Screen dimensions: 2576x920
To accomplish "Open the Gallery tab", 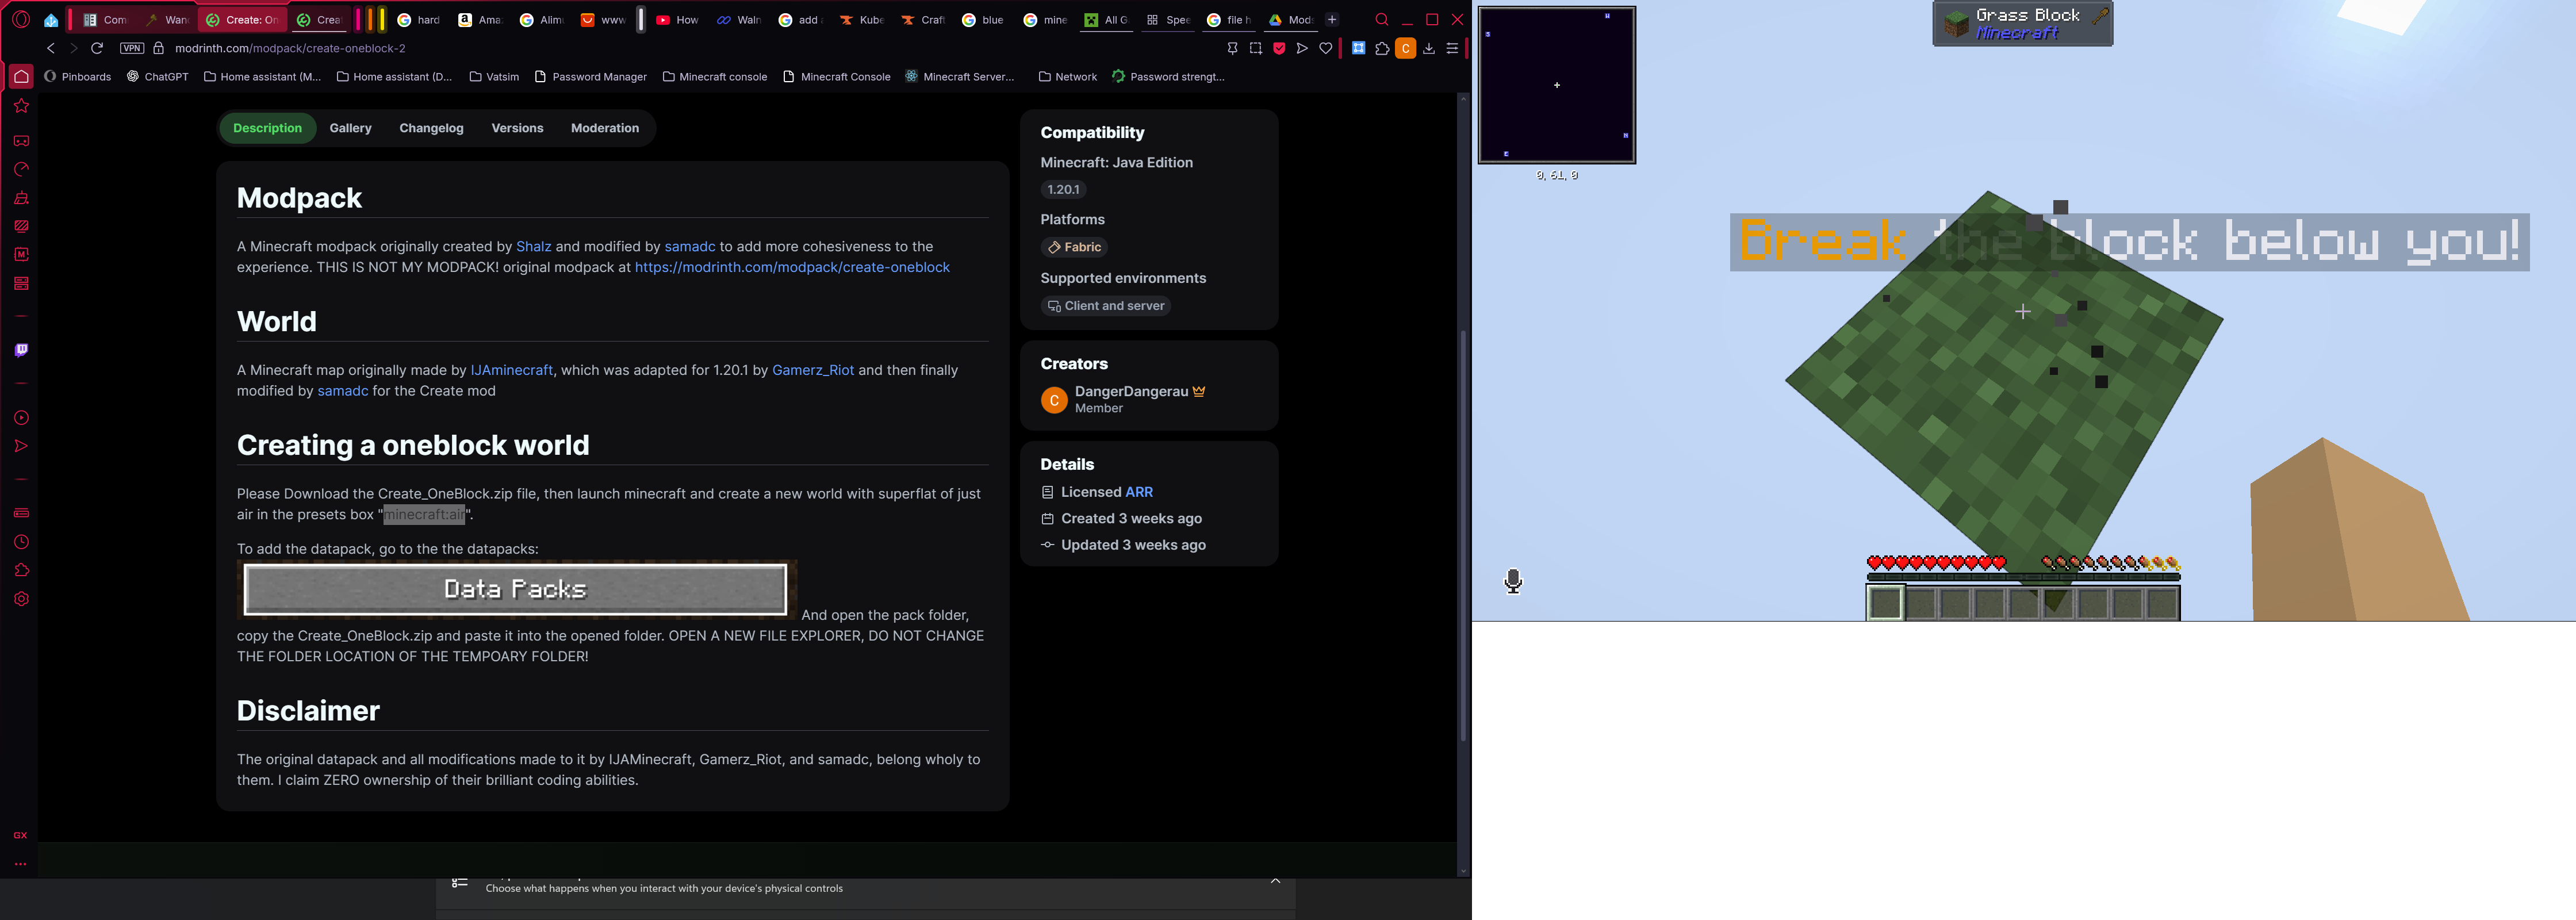I will [350, 128].
